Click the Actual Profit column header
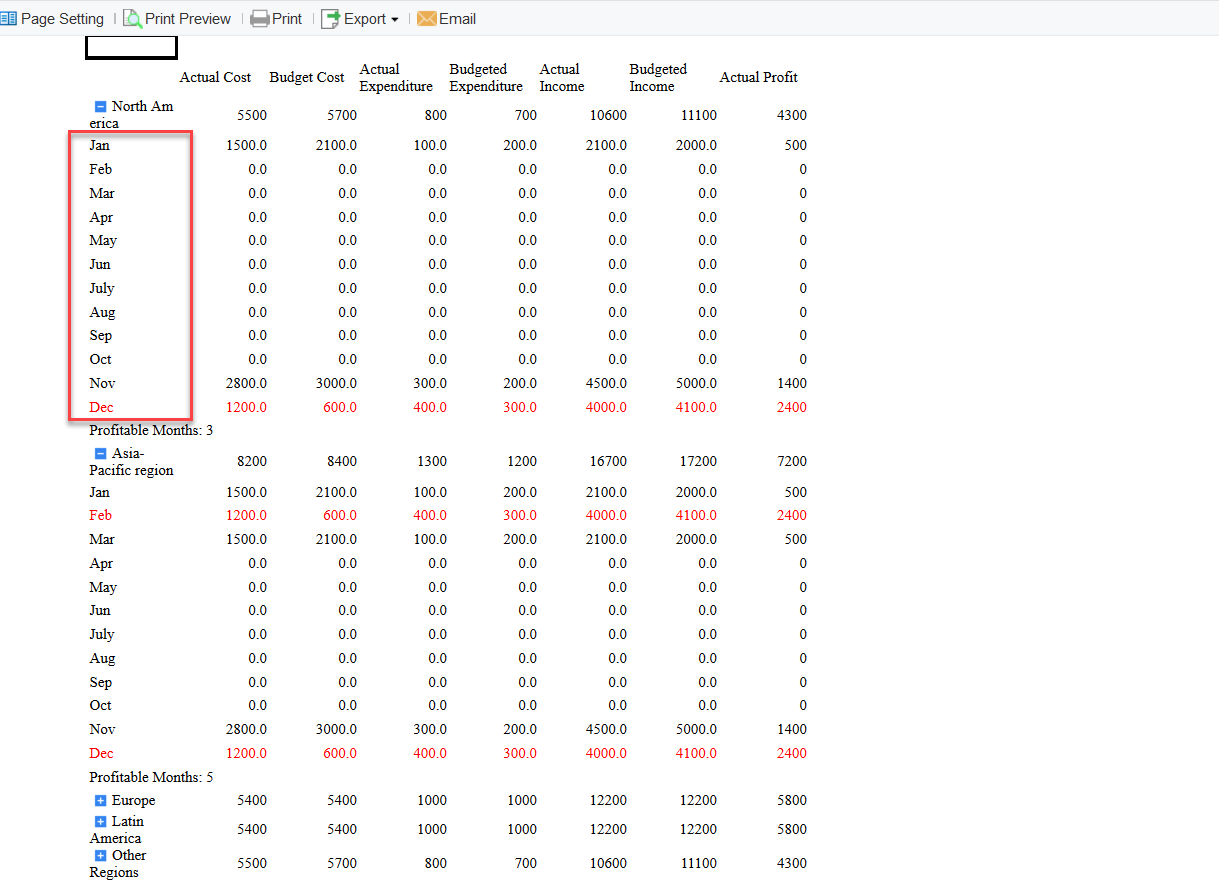1219x883 pixels. (x=758, y=77)
